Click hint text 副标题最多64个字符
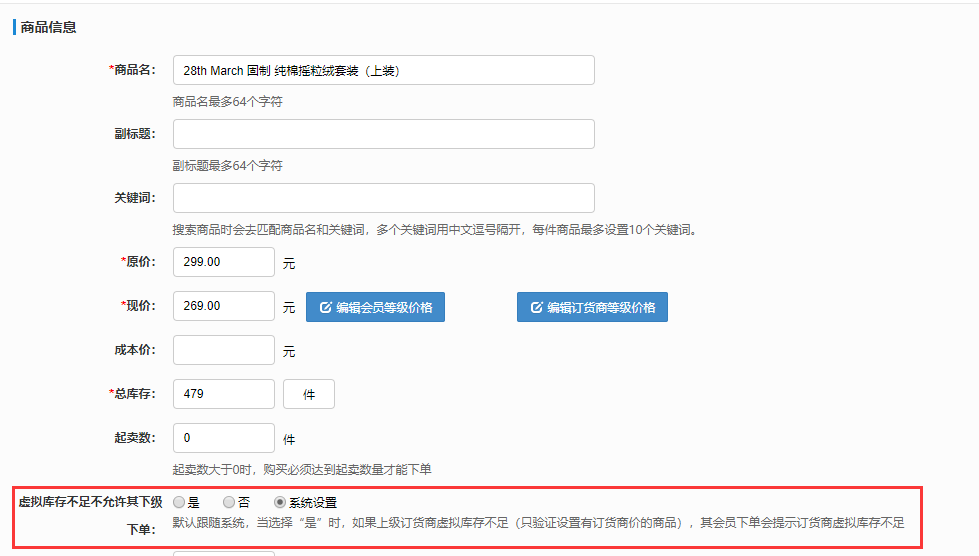Screen dimensions: 979x556 click(227, 166)
